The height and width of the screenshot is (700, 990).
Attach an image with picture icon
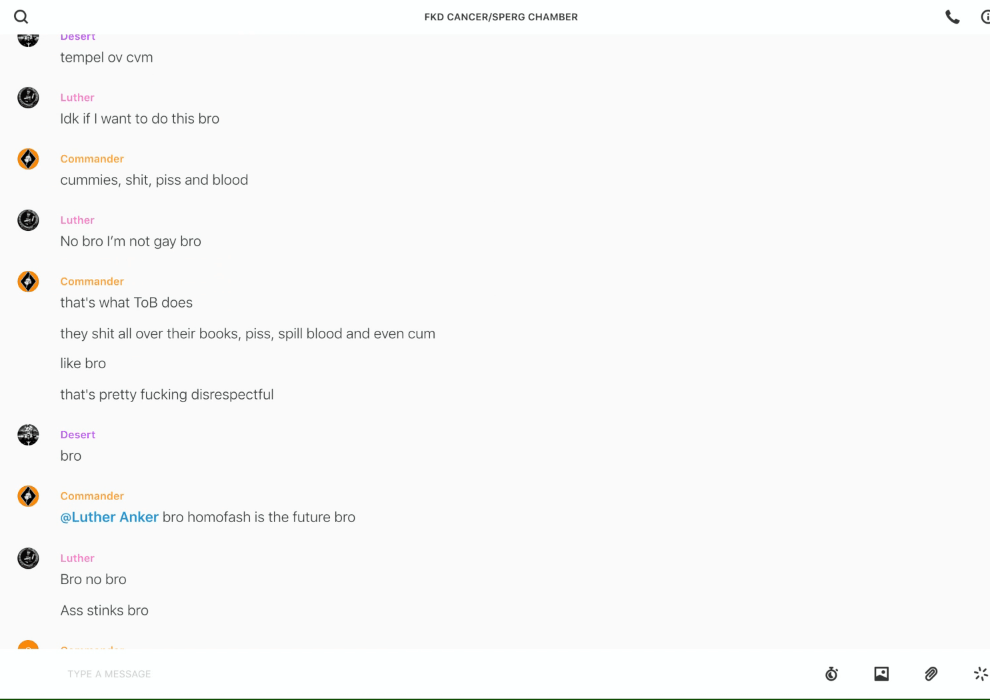pos(881,673)
